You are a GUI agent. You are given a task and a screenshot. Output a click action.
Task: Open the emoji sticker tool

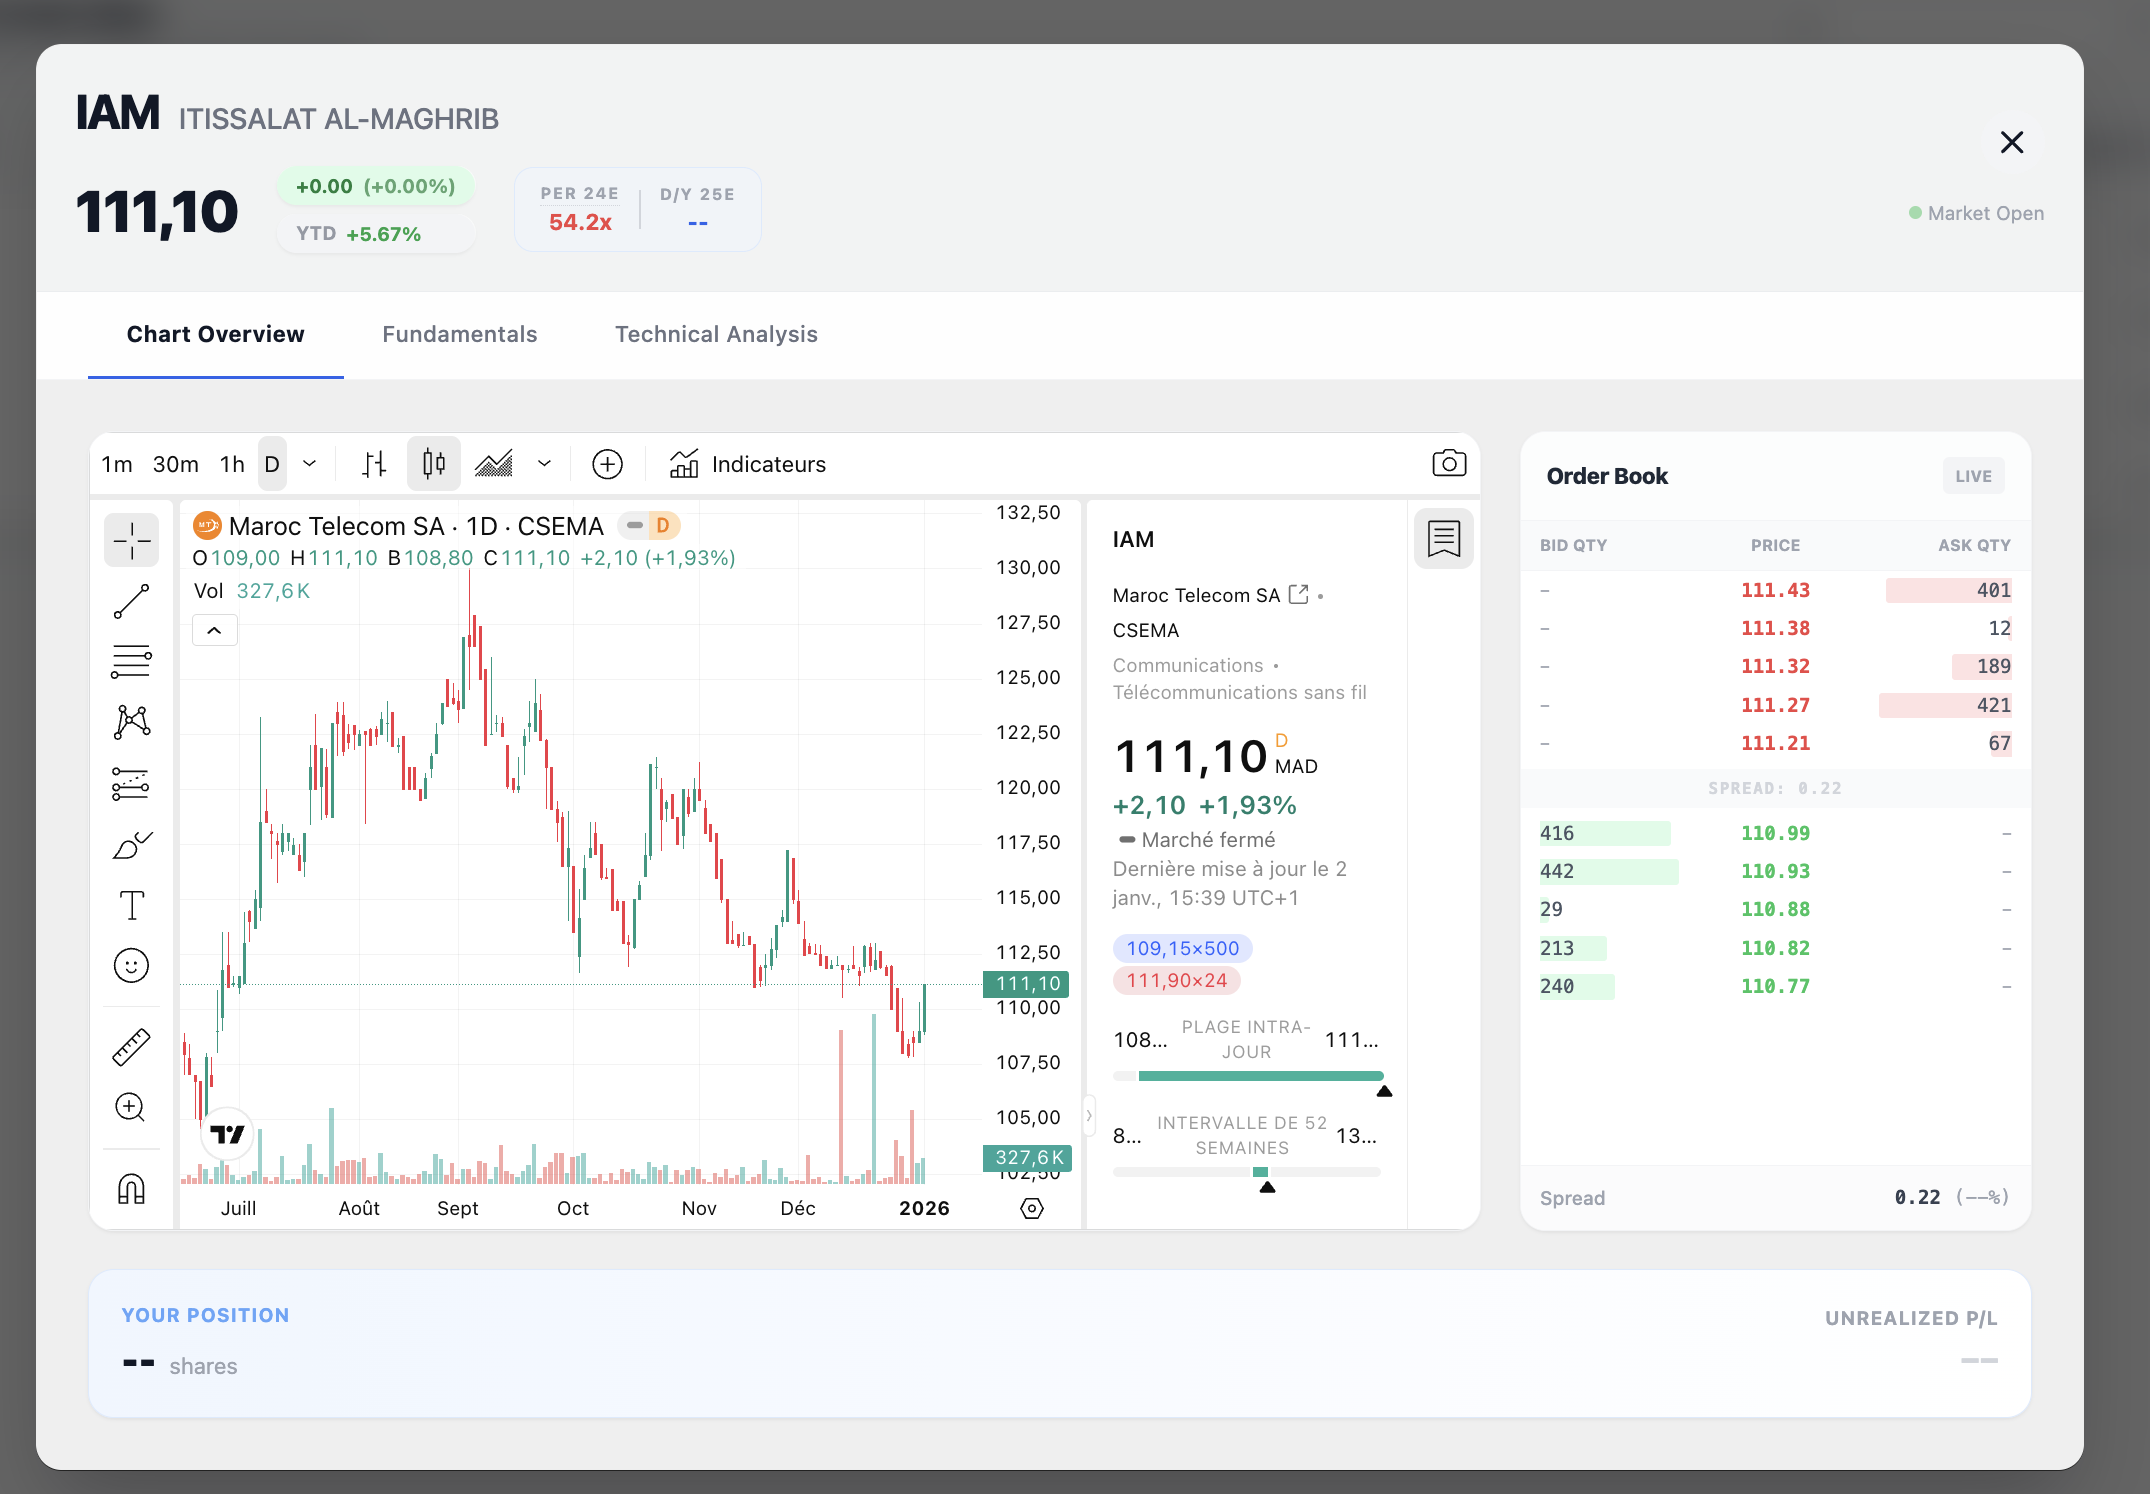pos(131,965)
